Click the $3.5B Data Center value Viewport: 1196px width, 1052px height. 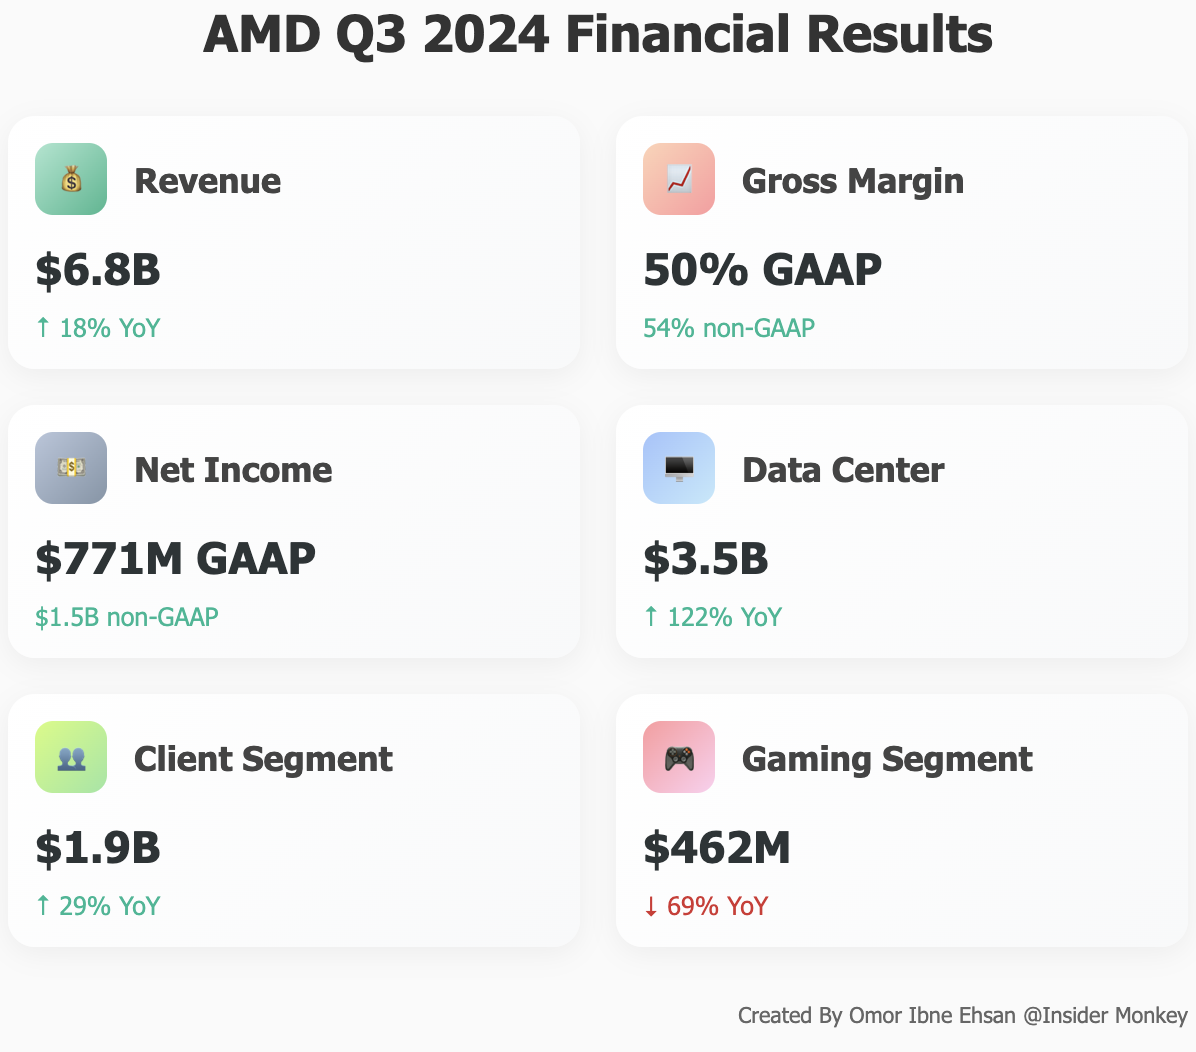click(706, 559)
